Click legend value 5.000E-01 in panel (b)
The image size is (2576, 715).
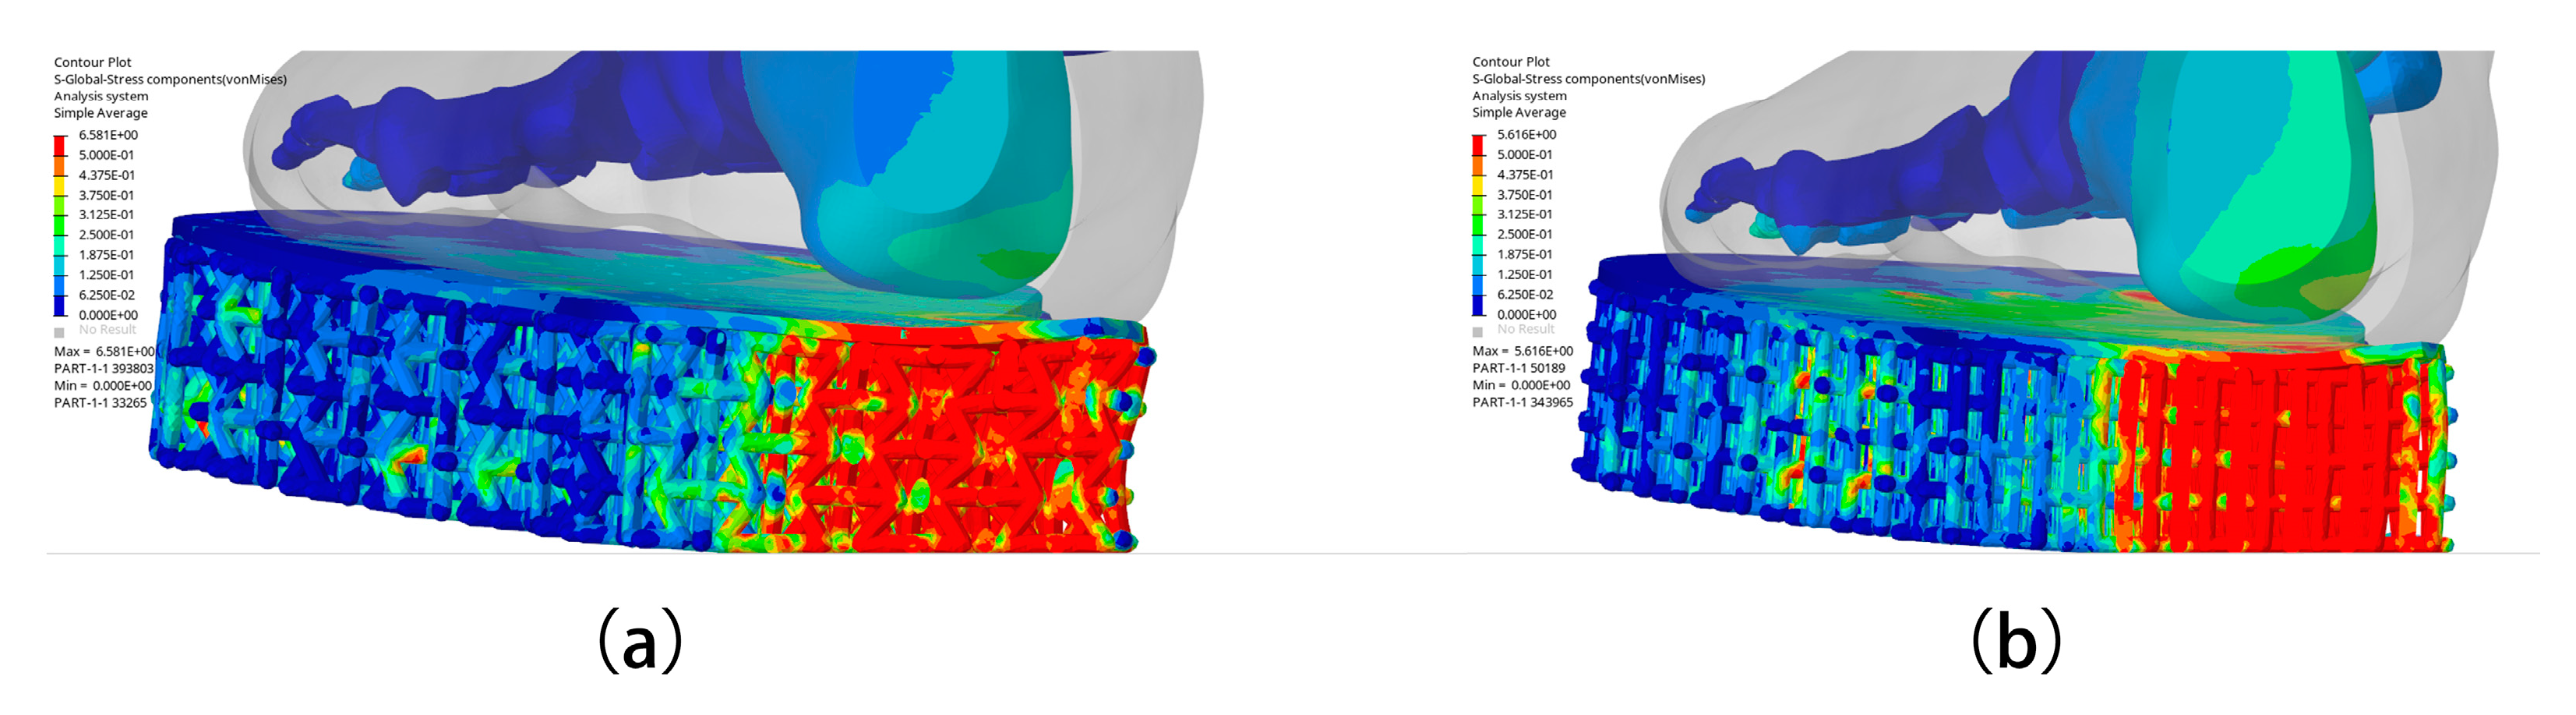click(1524, 155)
